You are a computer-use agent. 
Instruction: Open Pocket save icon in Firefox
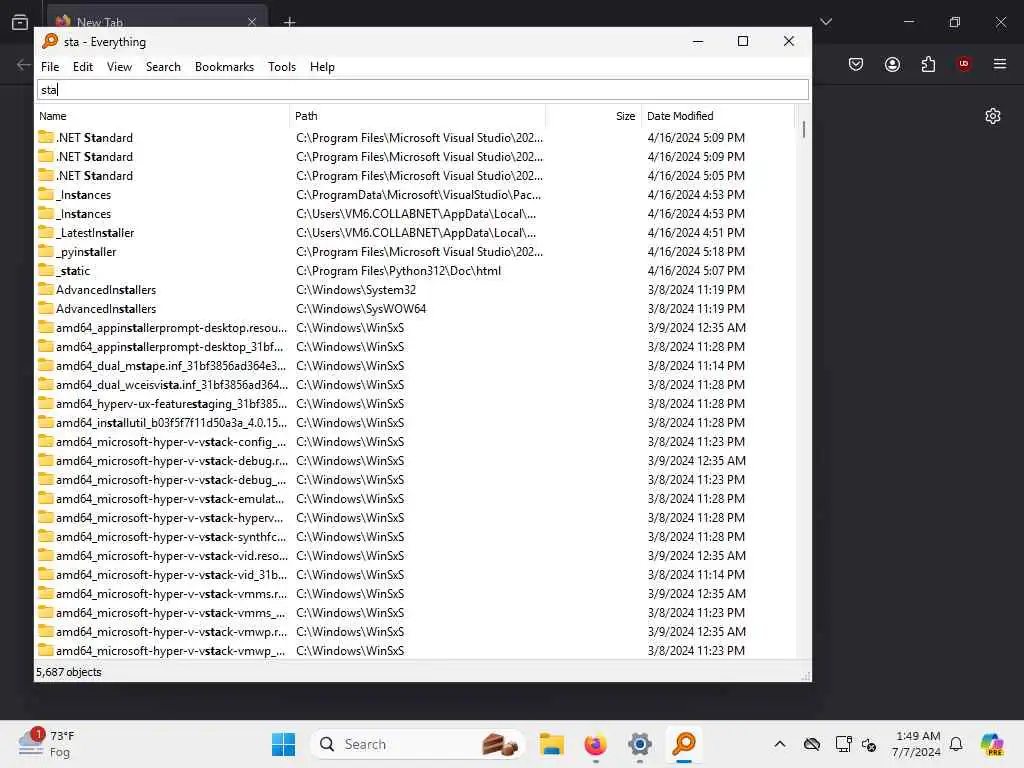[856, 64]
